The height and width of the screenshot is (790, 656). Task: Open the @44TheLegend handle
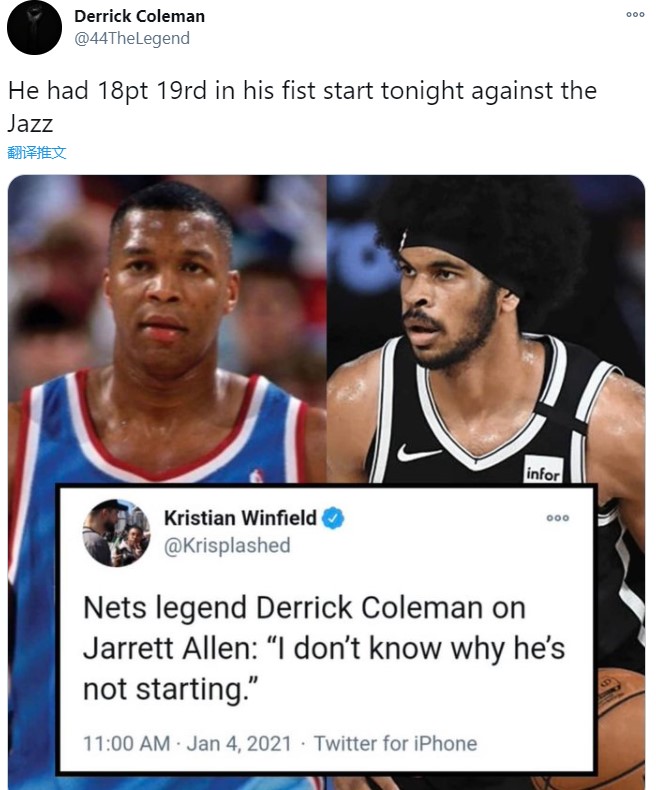[x=132, y=38]
